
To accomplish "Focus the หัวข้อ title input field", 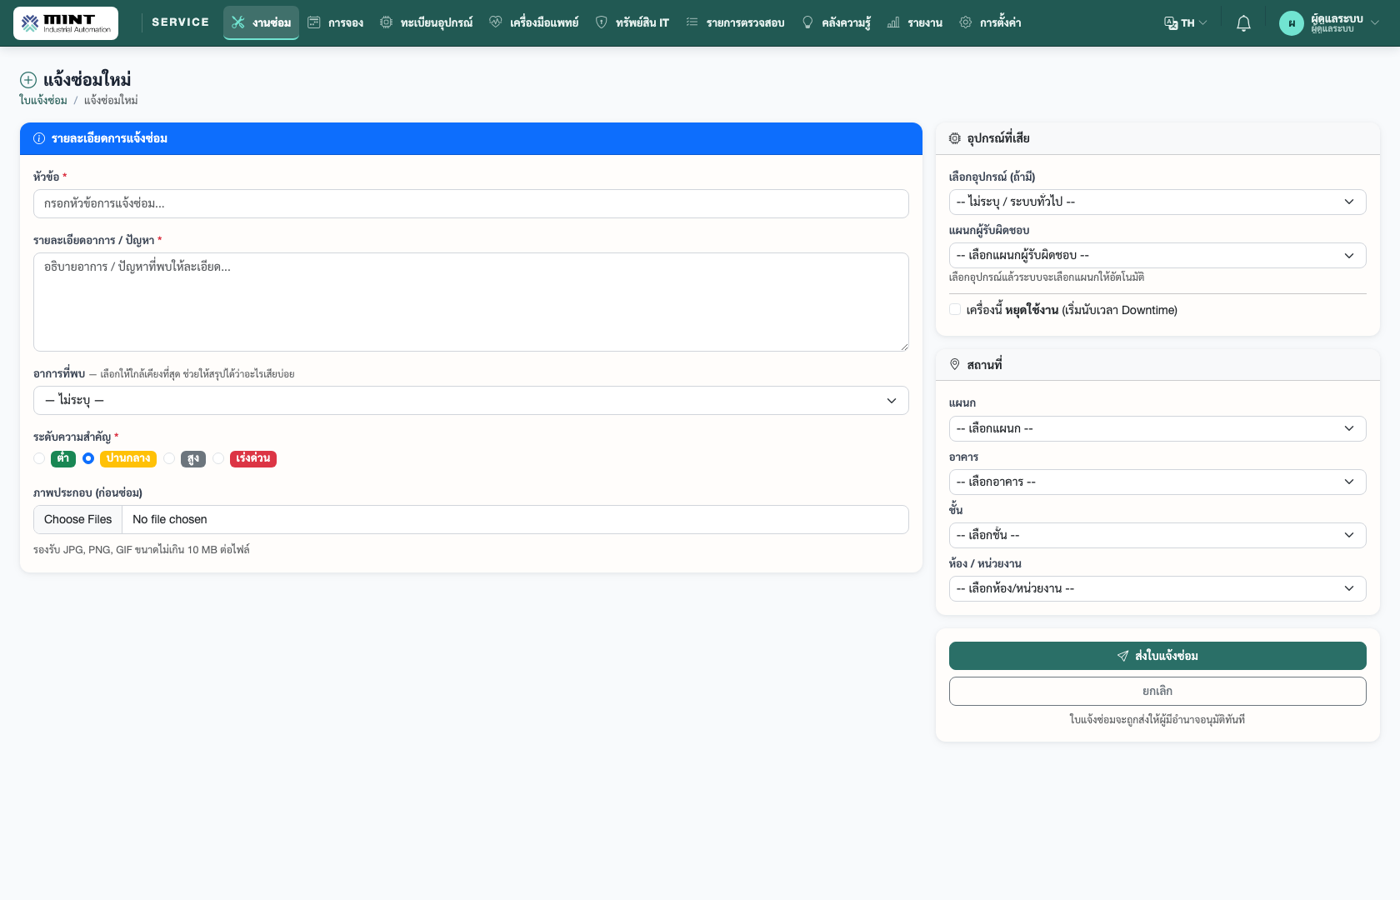I will click(471, 204).
